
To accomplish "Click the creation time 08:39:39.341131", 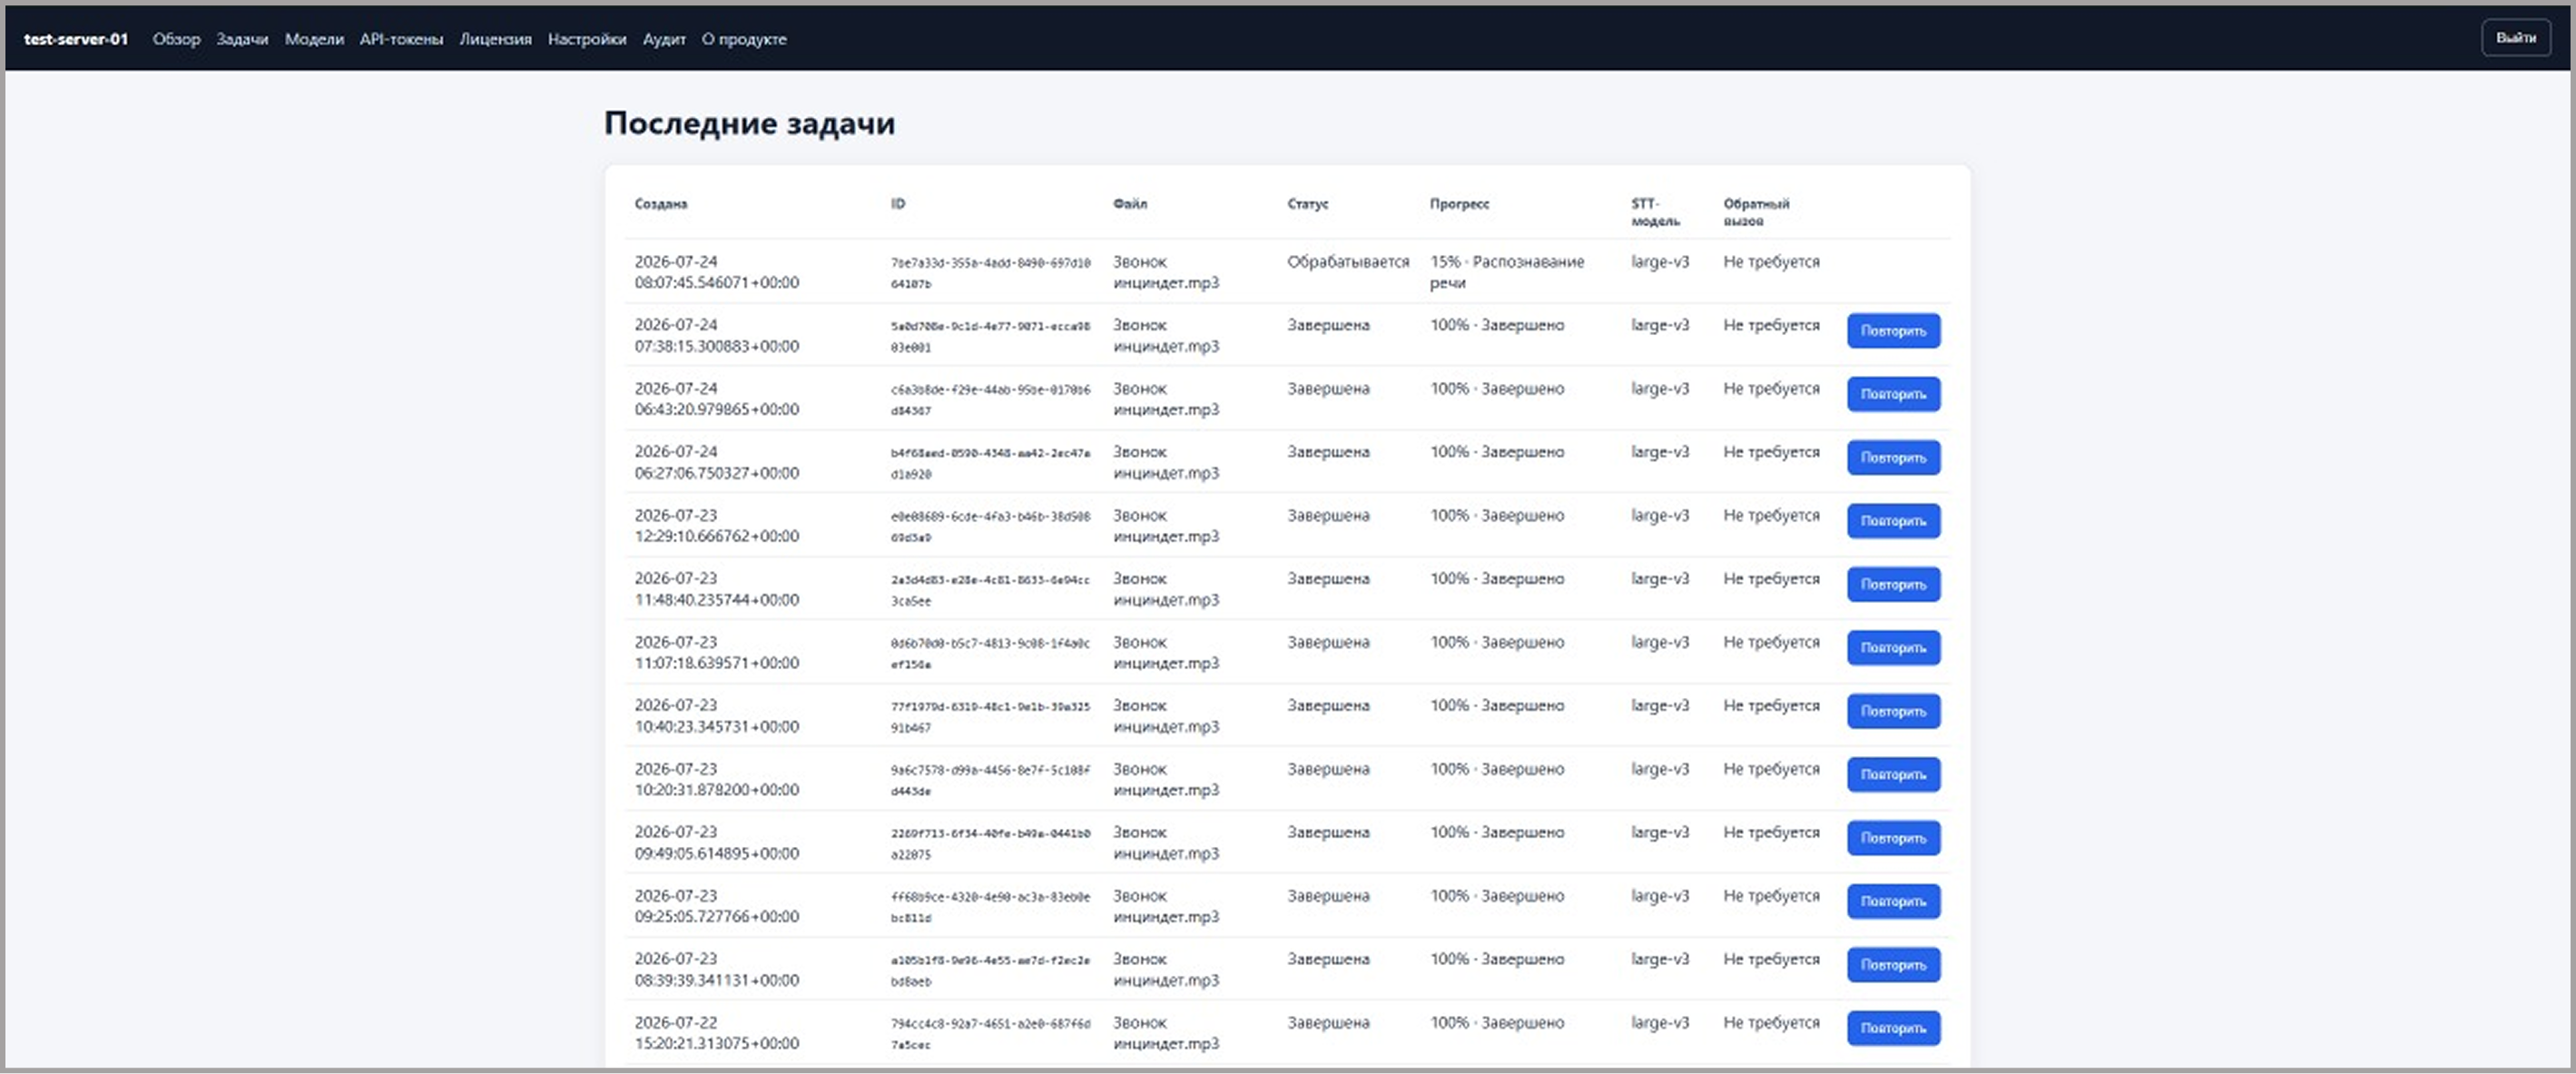I will 717,980.
